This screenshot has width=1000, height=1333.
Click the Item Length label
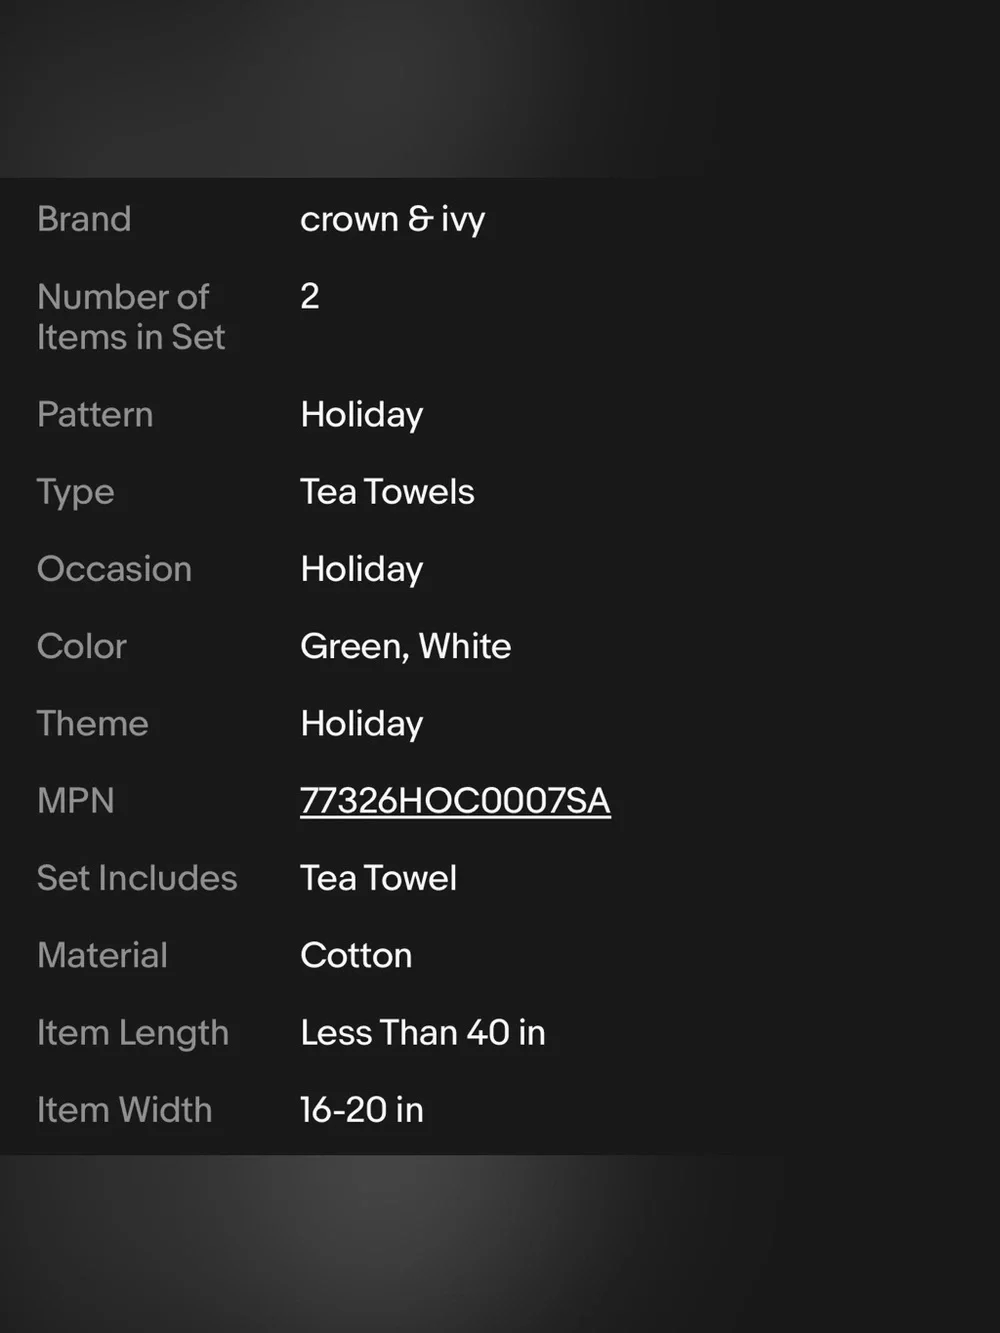tap(133, 1033)
